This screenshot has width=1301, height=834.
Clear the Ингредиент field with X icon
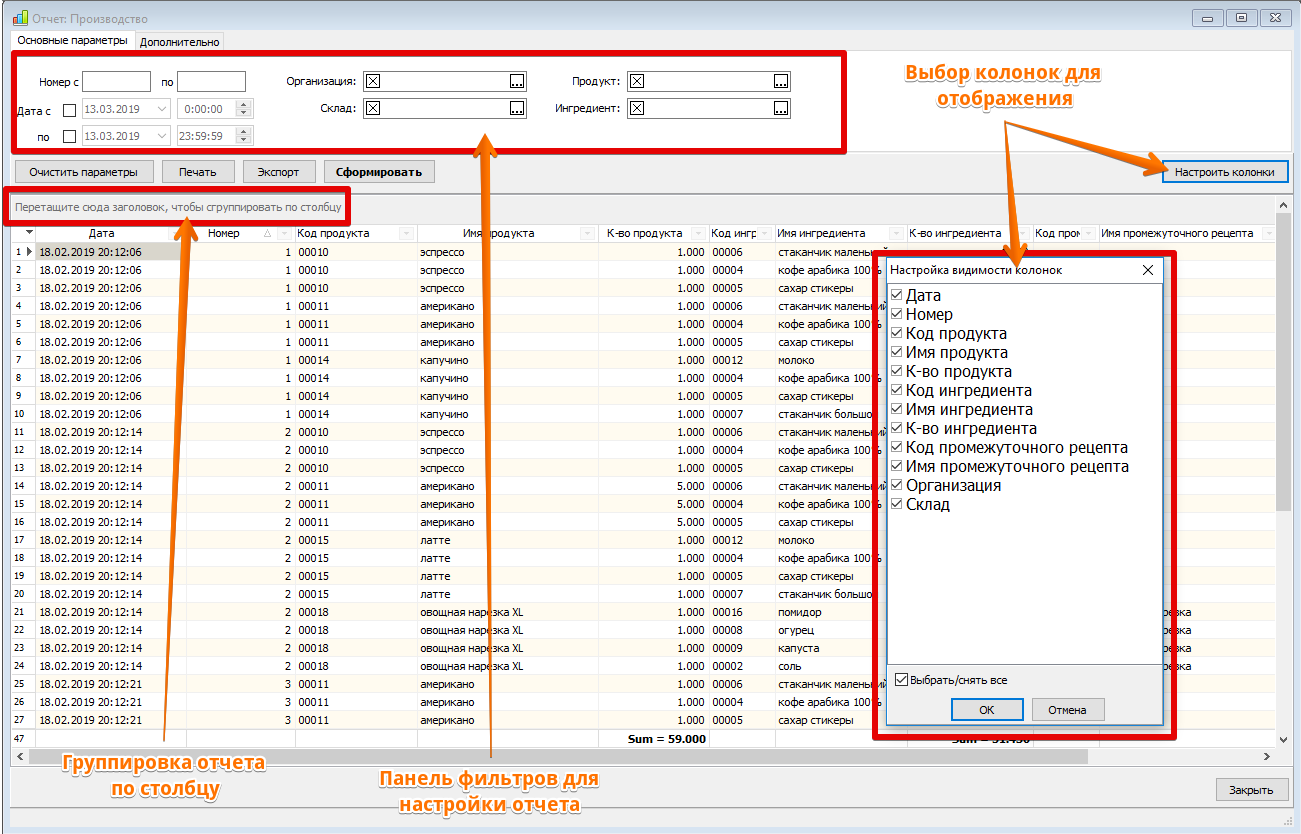pos(637,108)
